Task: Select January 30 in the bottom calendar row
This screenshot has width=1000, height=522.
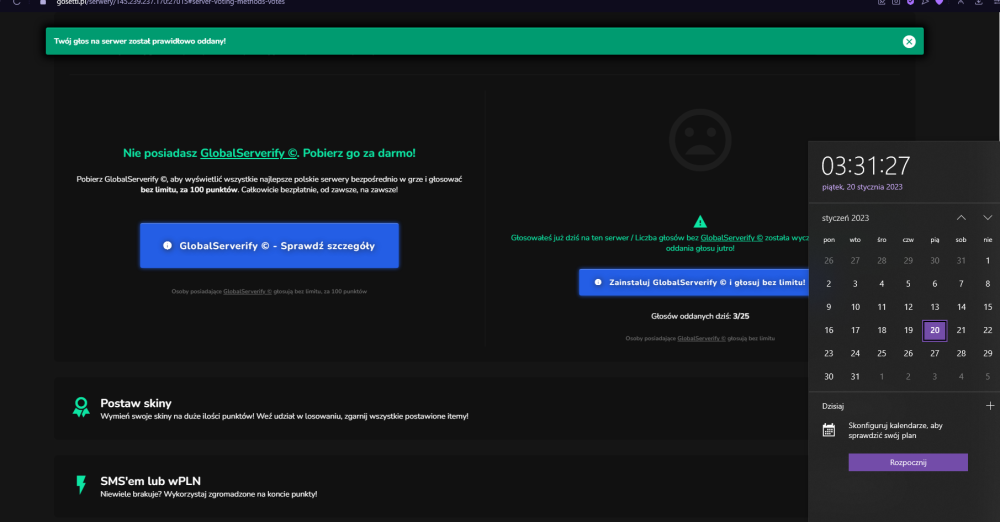Action: coord(828,377)
